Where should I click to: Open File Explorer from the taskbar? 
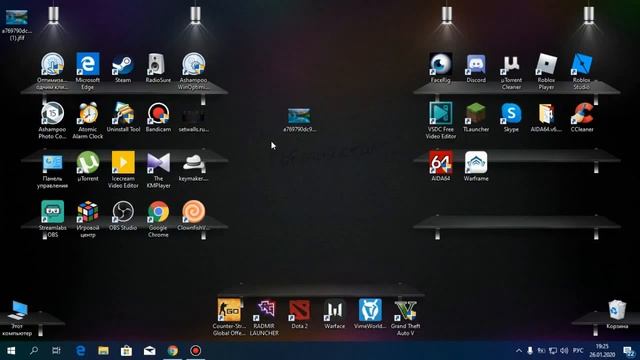pos(103,351)
